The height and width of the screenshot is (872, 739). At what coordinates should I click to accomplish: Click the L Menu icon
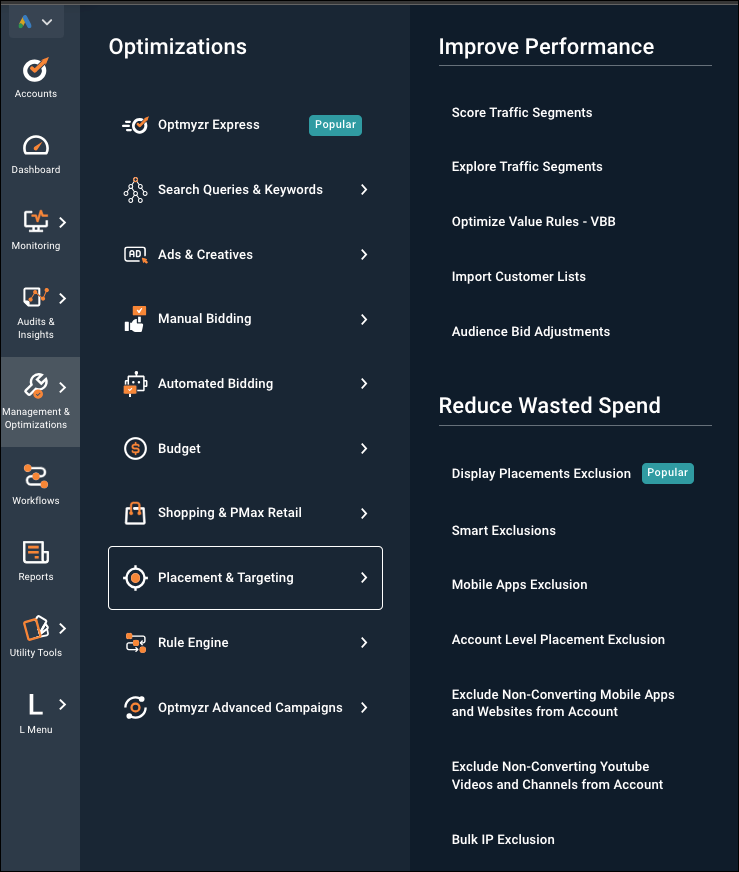pos(36,704)
